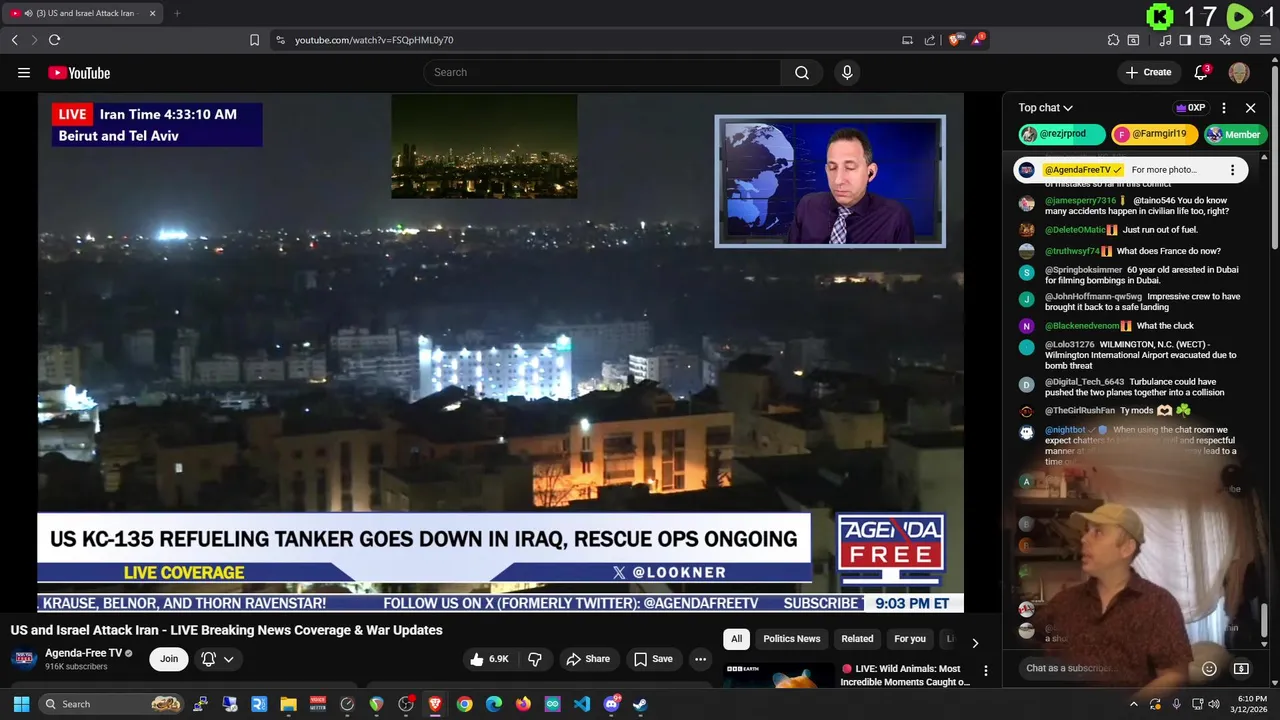Open a new browser tab
Screen dimensions: 1280x720
[177, 13]
